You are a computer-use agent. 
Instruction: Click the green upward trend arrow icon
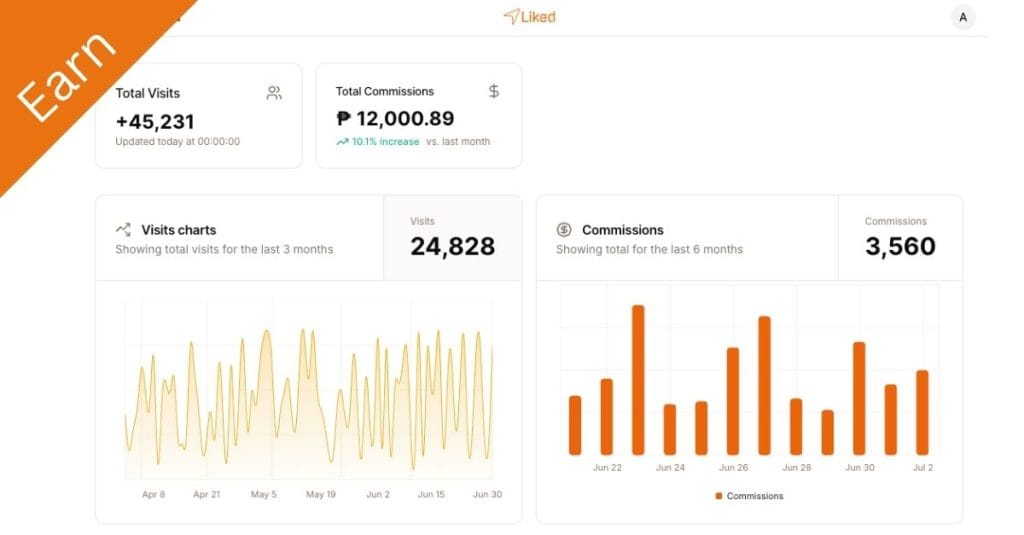342,142
